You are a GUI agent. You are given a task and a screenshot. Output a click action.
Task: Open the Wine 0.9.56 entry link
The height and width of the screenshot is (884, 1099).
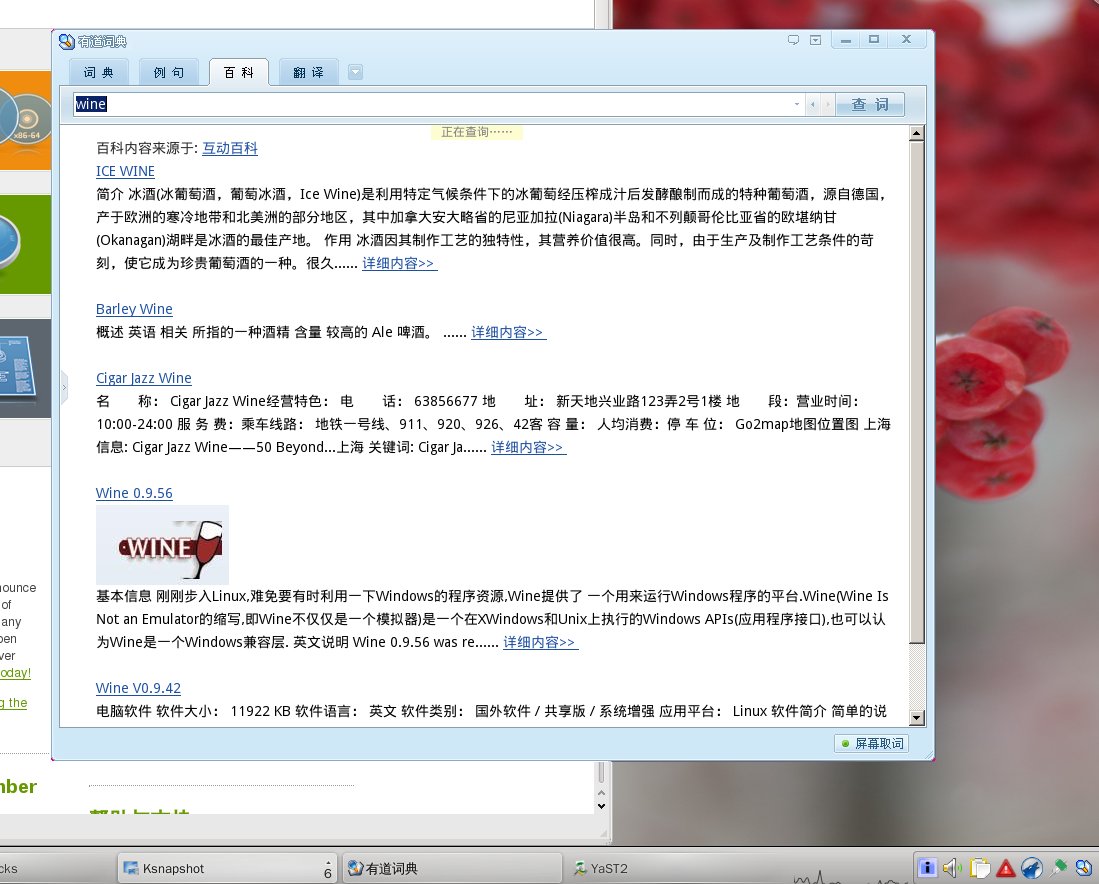(134, 493)
